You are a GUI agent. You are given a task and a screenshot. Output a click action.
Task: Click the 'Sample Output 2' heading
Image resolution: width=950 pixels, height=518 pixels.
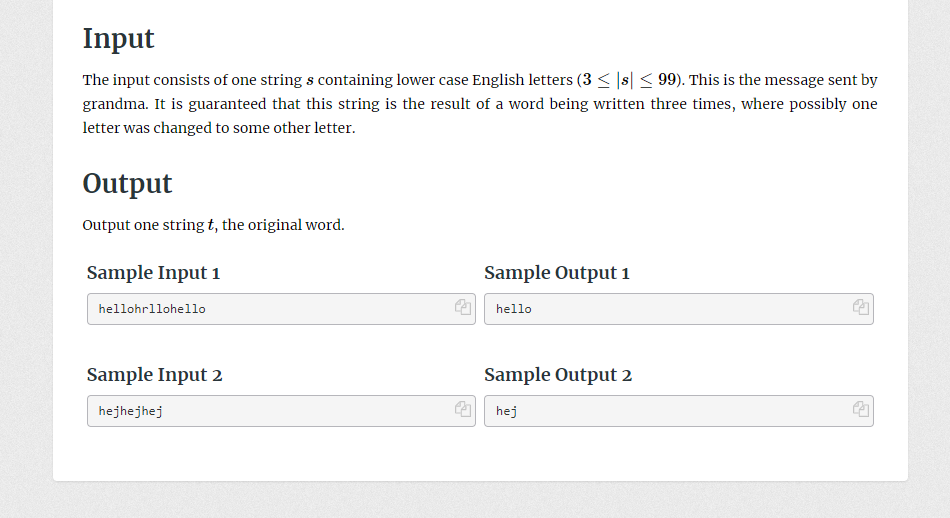pyautogui.click(x=558, y=374)
